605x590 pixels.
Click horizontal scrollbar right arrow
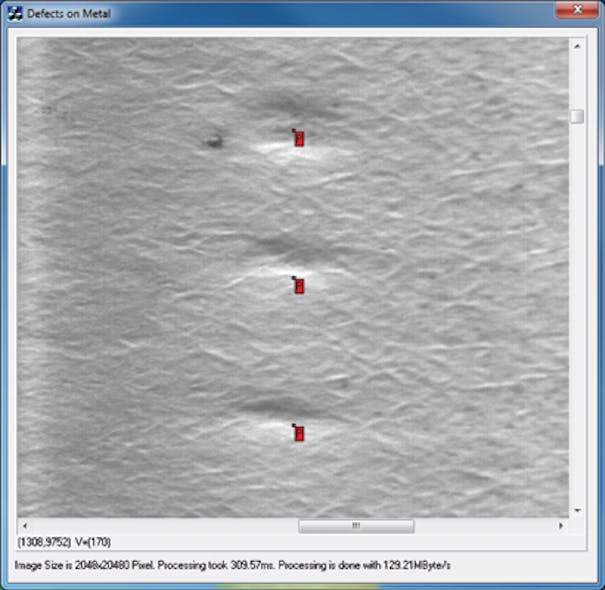pyautogui.click(x=562, y=526)
